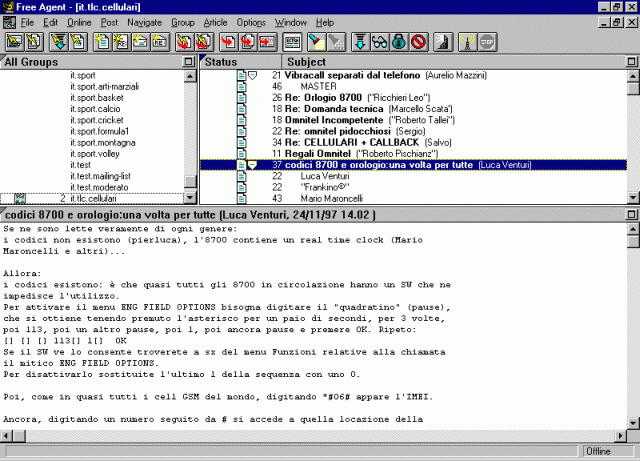Get new headers in subscribed groups
Screen dimensions: 640x461
[x=15, y=42]
